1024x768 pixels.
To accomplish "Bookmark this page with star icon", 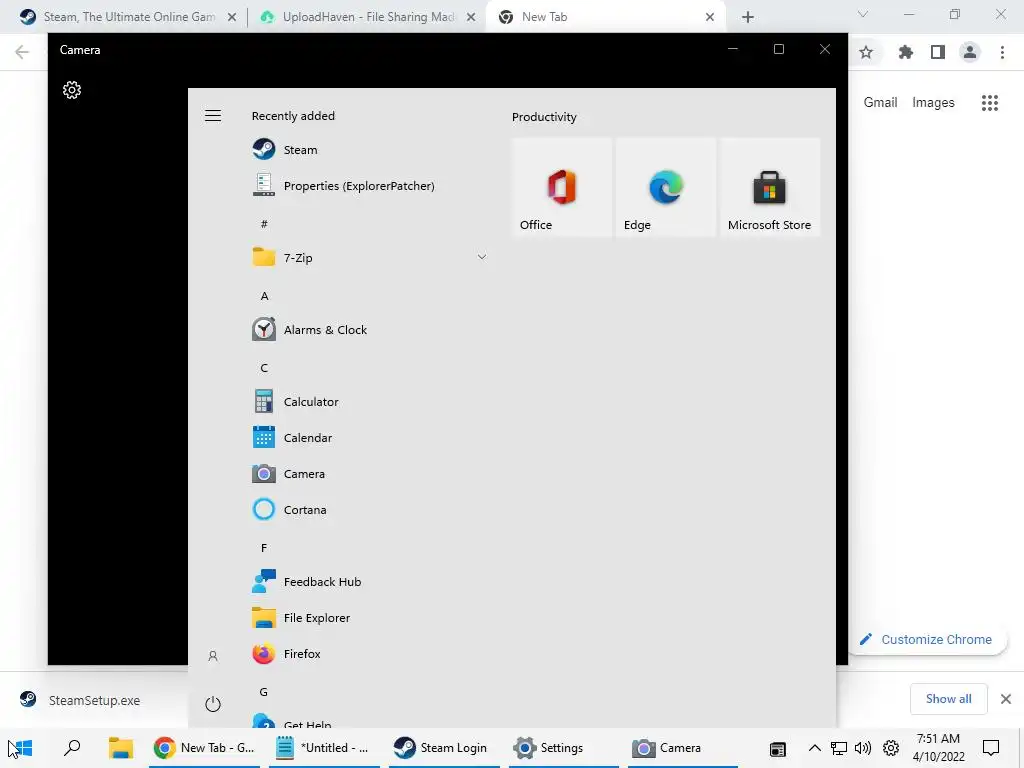I will pos(866,52).
